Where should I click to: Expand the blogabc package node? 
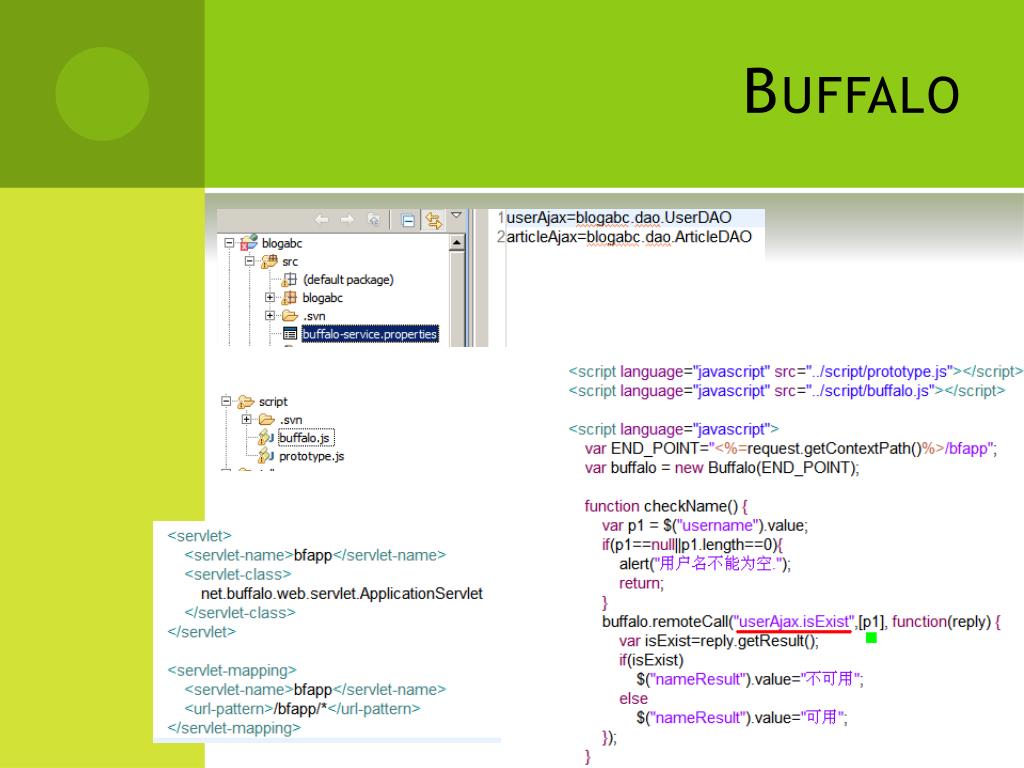[270, 298]
